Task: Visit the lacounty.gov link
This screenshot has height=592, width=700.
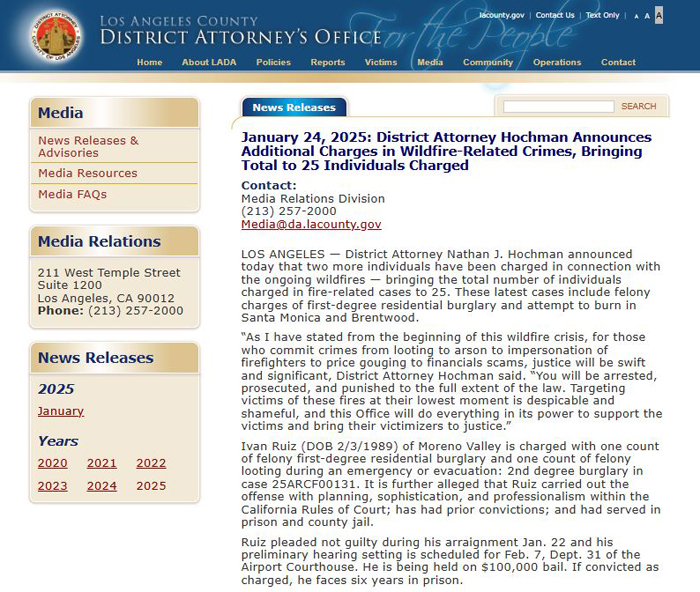Action: [502, 15]
